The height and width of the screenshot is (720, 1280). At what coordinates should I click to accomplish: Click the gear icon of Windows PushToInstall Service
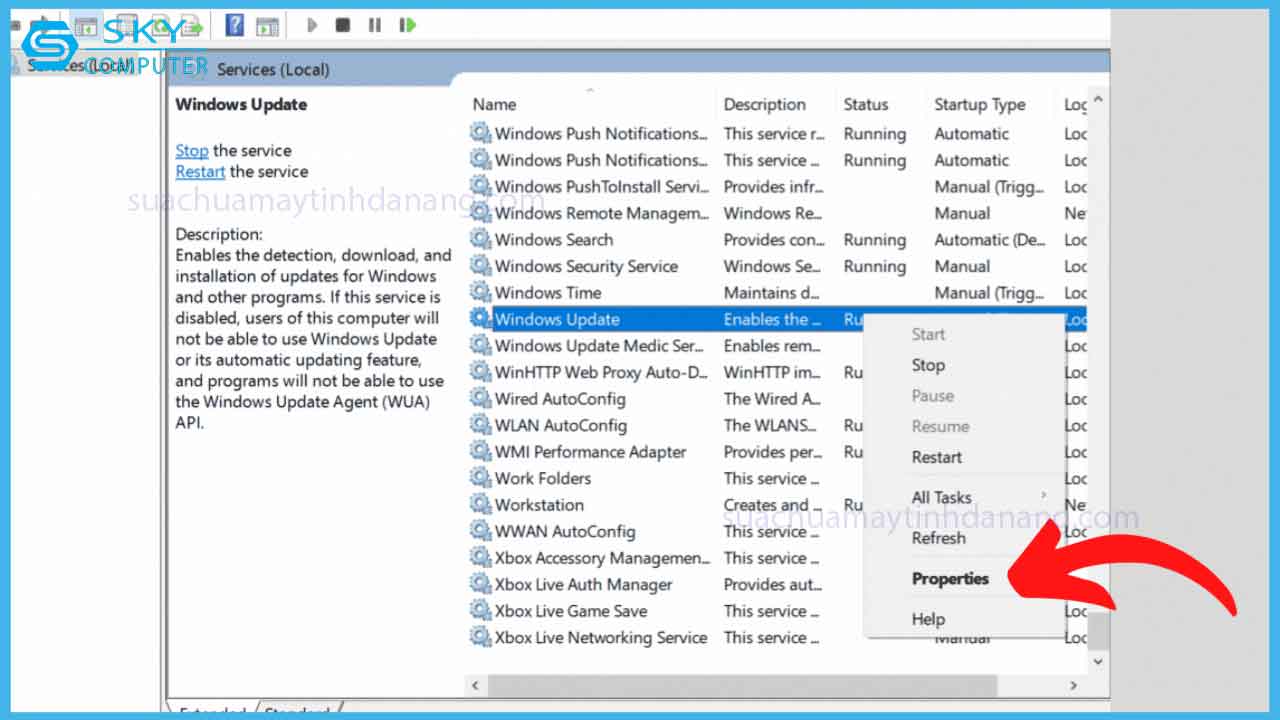click(481, 186)
